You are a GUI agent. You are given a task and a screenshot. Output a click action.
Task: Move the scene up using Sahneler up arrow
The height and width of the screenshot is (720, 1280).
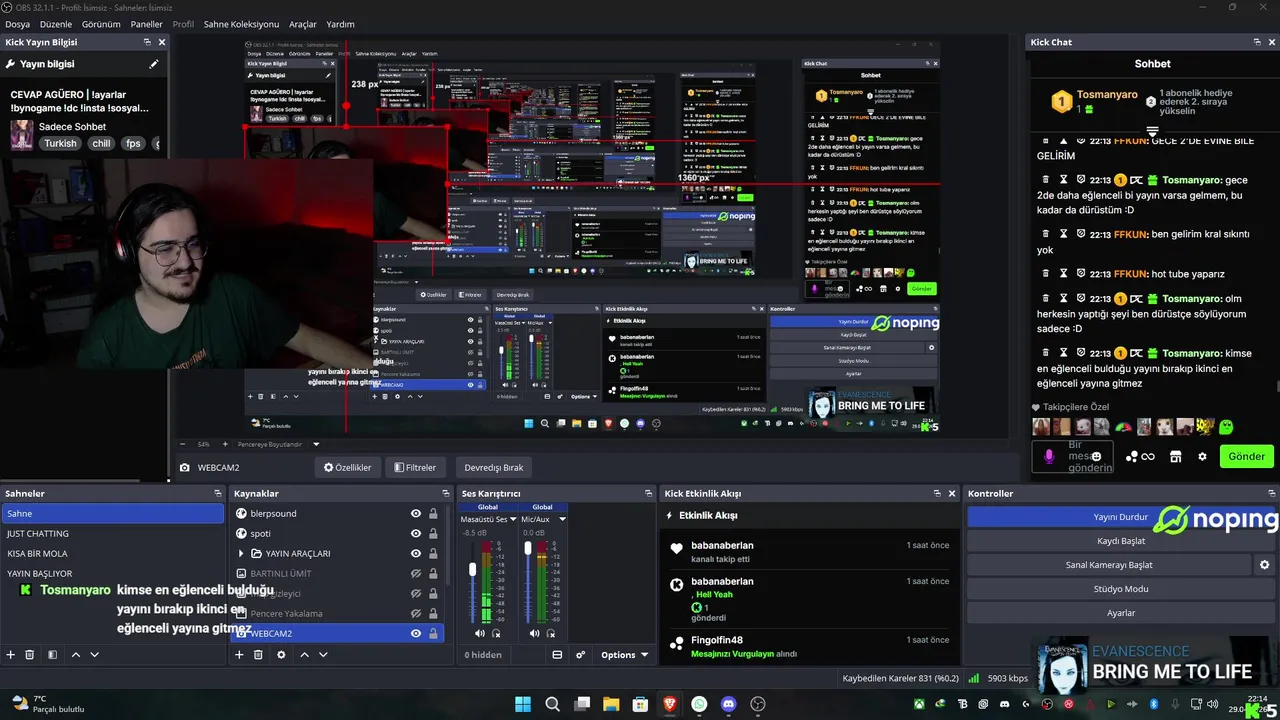coord(76,655)
